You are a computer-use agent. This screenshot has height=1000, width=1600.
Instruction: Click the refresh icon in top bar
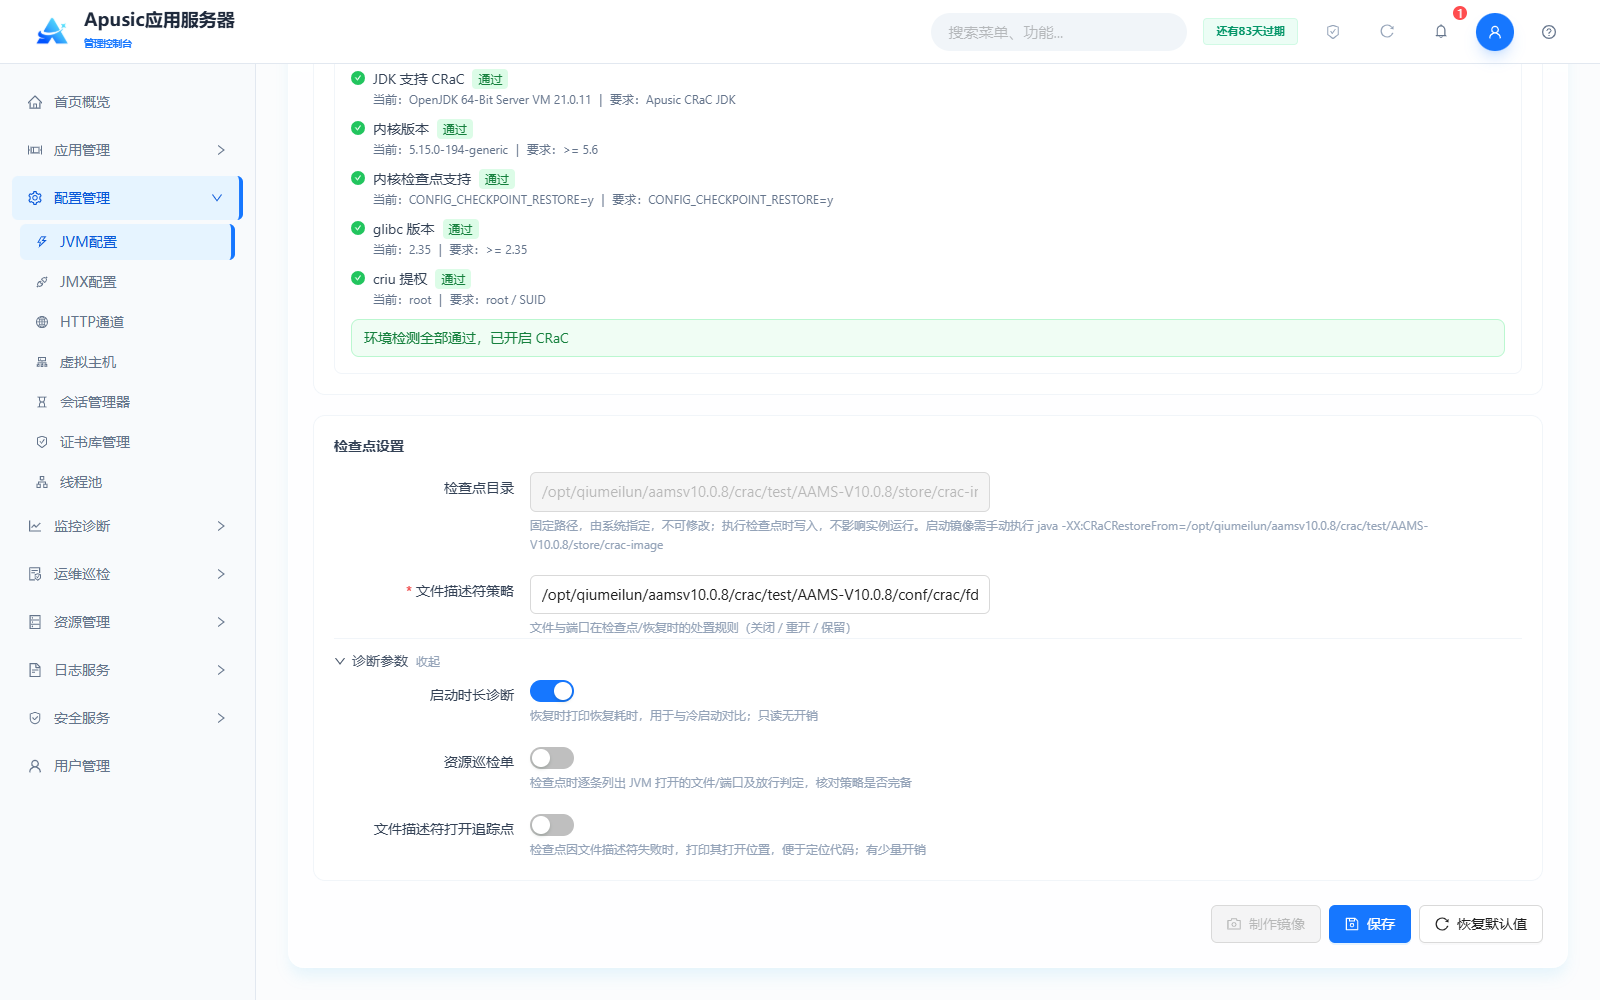(1387, 32)
